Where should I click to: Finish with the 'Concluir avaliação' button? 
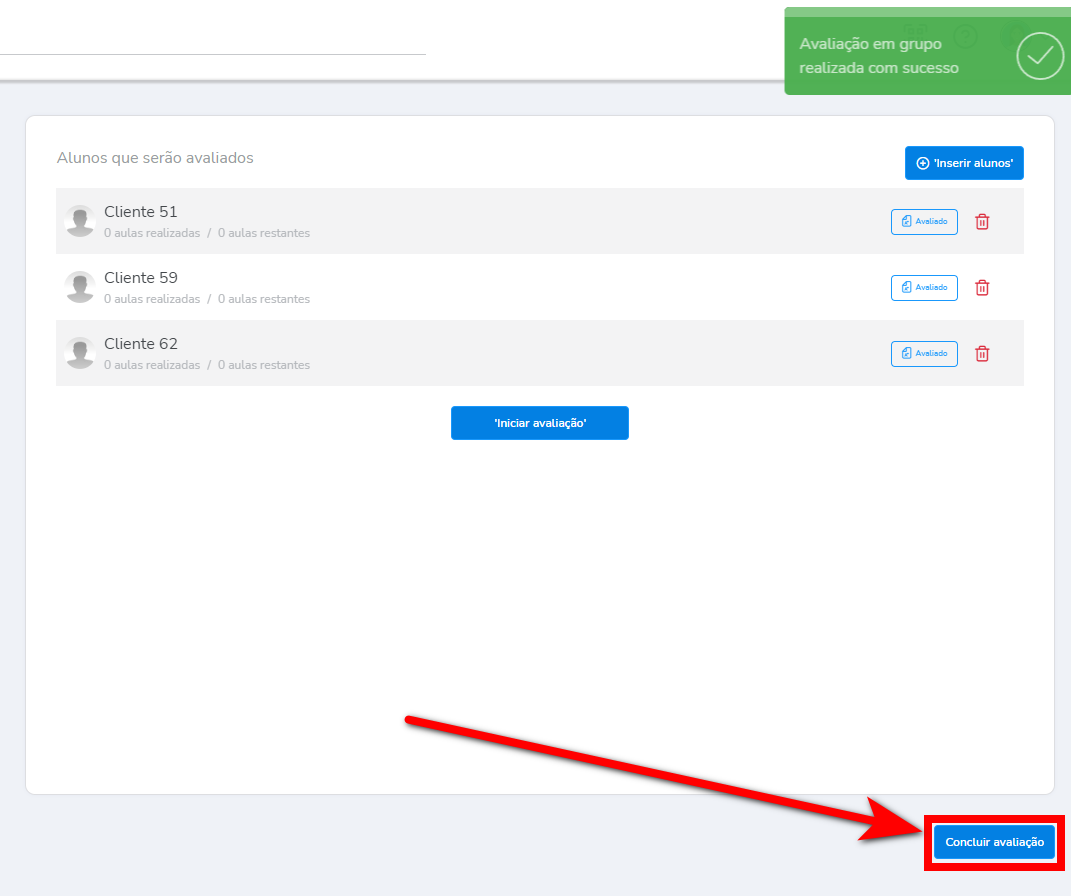click(x=994, y=842)
